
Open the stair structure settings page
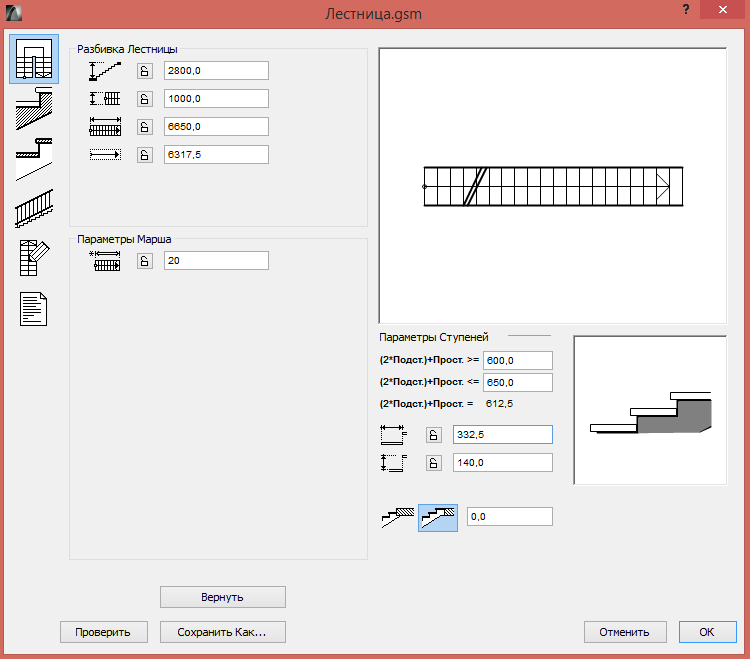(34, 109)
